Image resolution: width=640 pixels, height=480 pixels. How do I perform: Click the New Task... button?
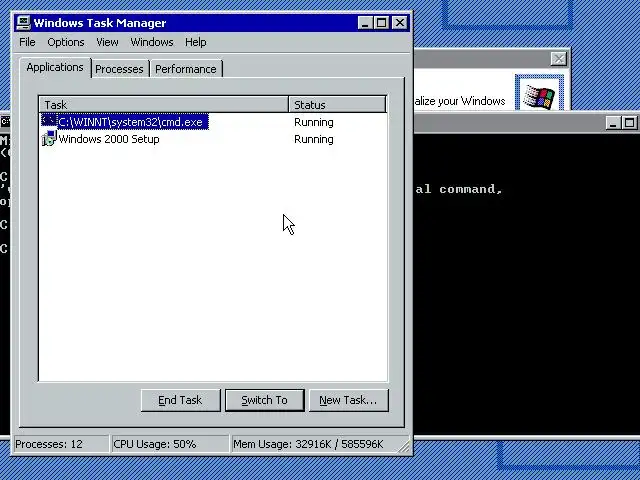coord(349,400)
